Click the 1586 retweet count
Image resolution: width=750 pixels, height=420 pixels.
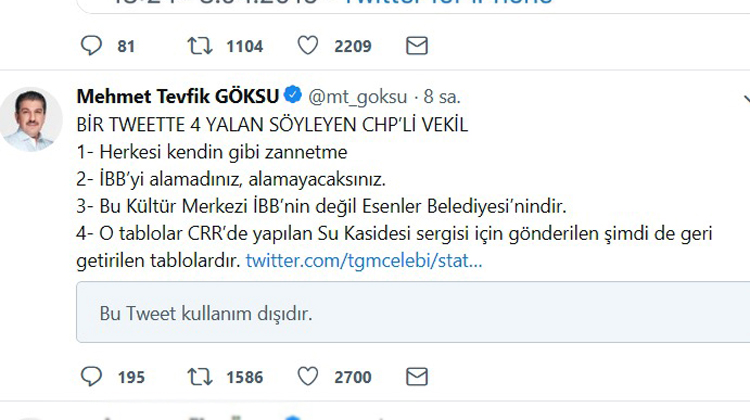(x=245, y=377)
